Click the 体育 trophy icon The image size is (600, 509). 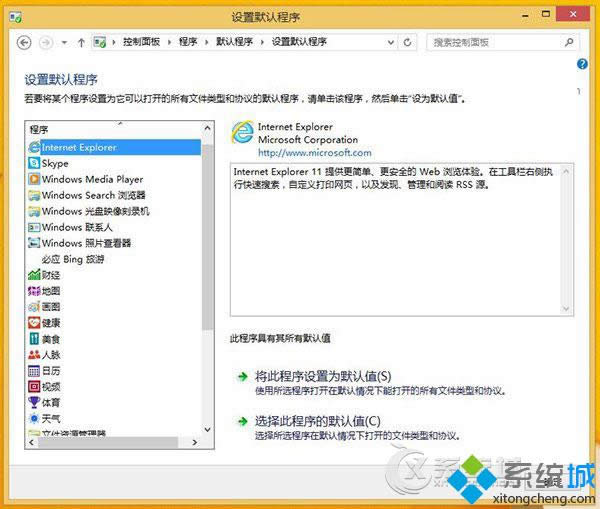[x=34, y=402]
